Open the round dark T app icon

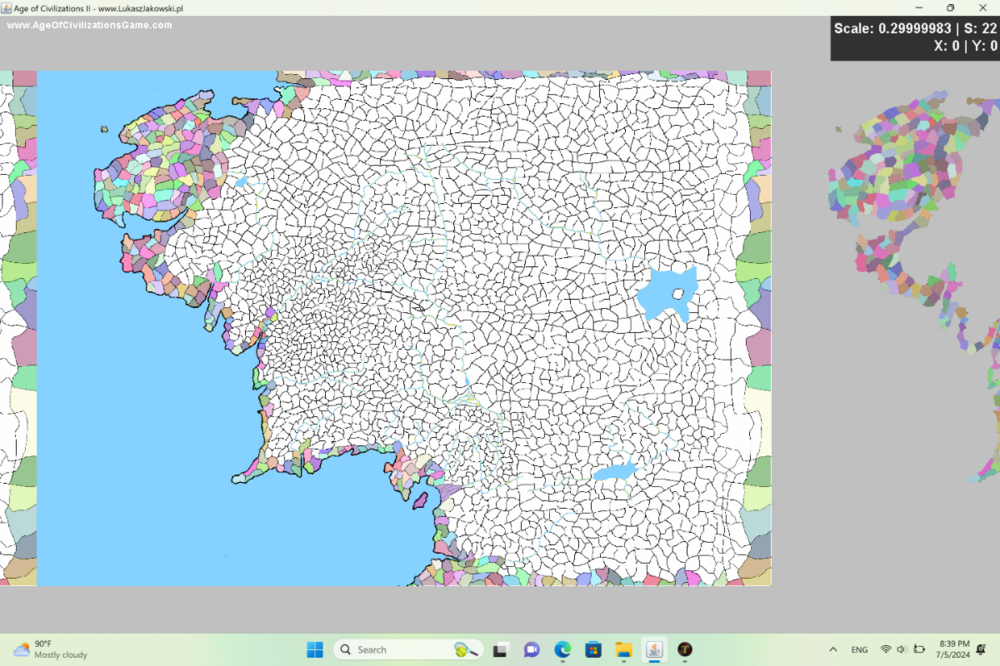[685, 649]
